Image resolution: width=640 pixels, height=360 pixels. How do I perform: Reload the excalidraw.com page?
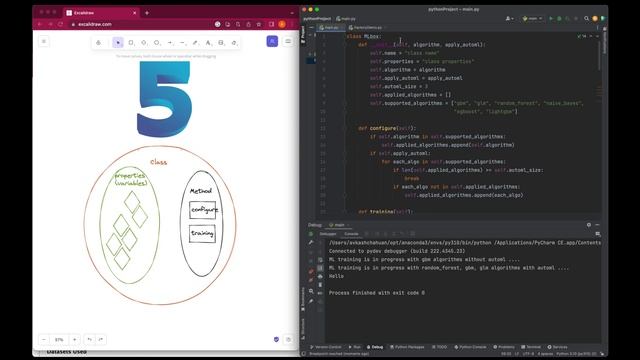60,24
